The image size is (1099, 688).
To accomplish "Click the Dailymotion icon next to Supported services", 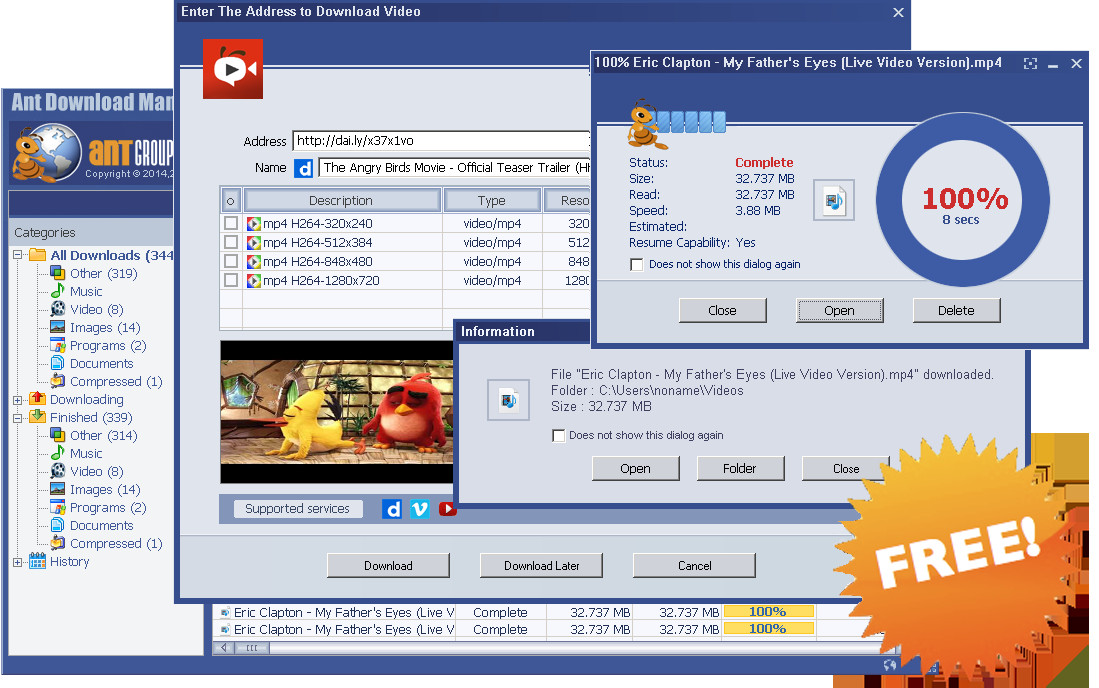I will [392, 509].
